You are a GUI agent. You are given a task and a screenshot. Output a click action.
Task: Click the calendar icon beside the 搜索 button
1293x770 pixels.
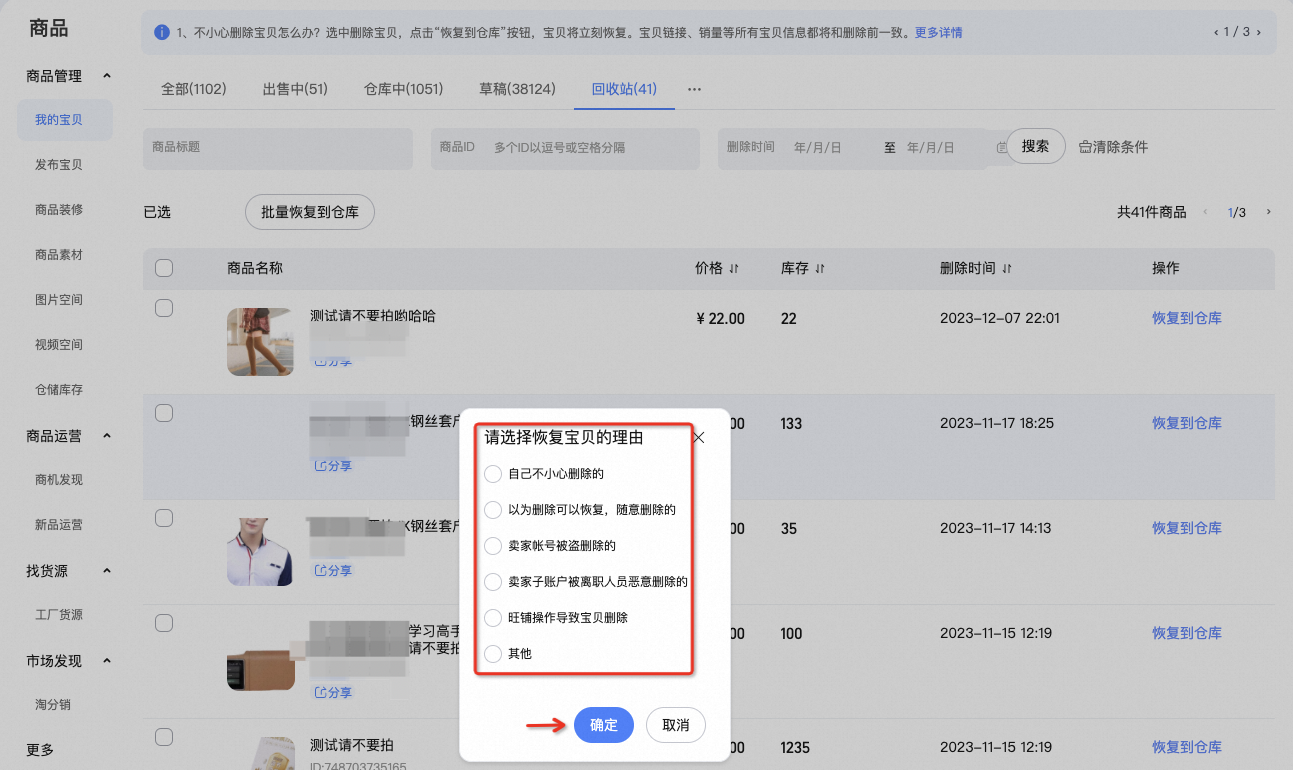click(1003, 146)
